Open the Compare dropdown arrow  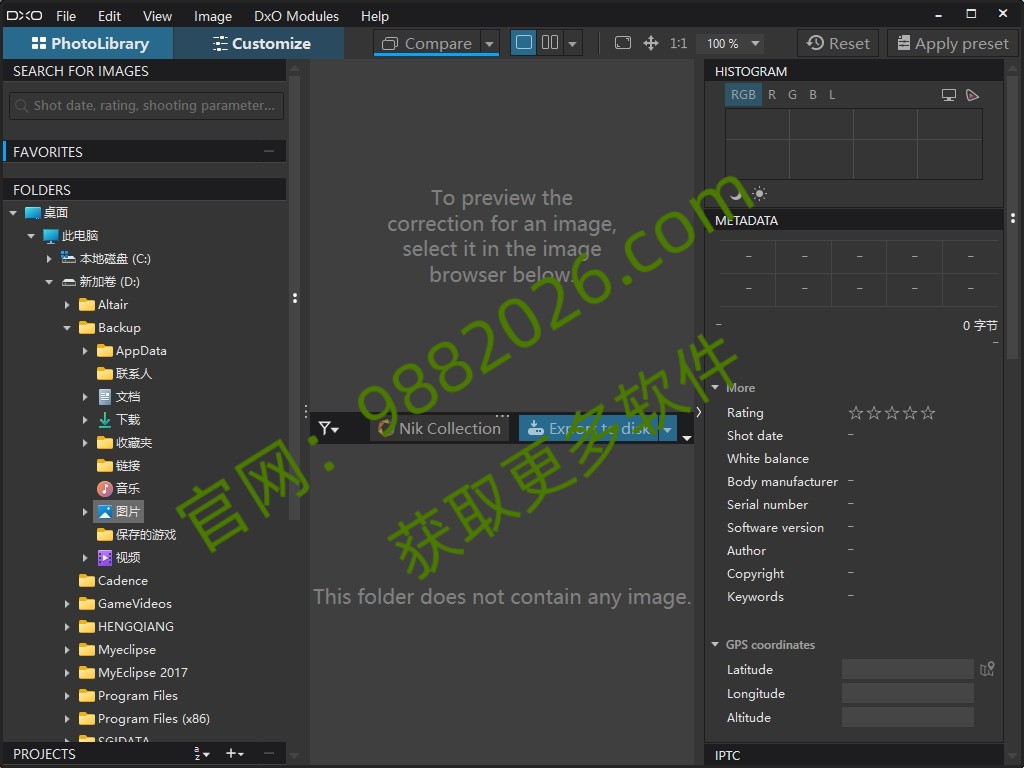pyautogui.click(x=489, y=44)
